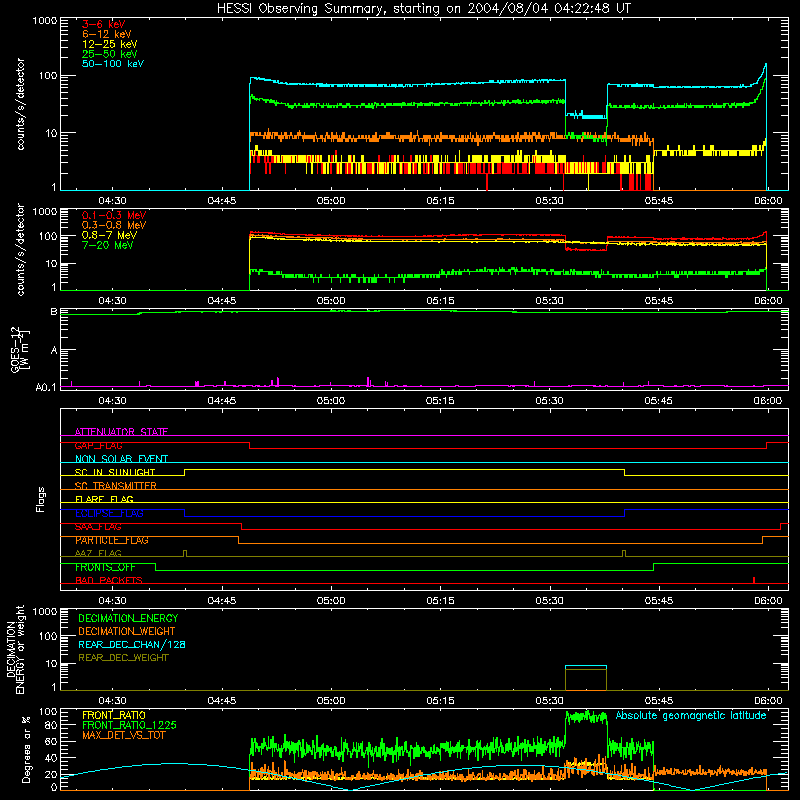This screenshot has width=800, height=800.
Task: Pick the cyan 50-100 keV legend label
Action: [113, 64]
